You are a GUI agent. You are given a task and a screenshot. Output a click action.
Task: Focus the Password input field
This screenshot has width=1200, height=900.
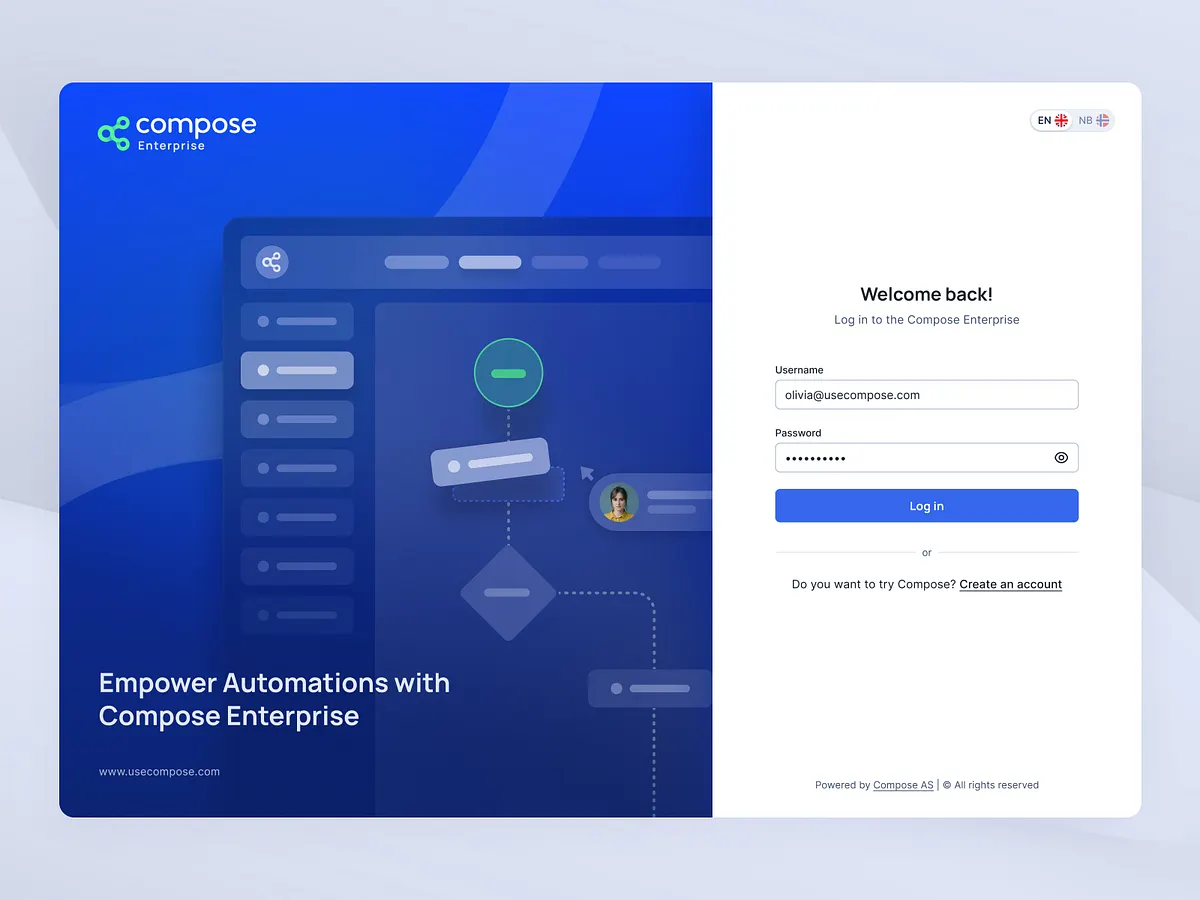click(926, 458)
